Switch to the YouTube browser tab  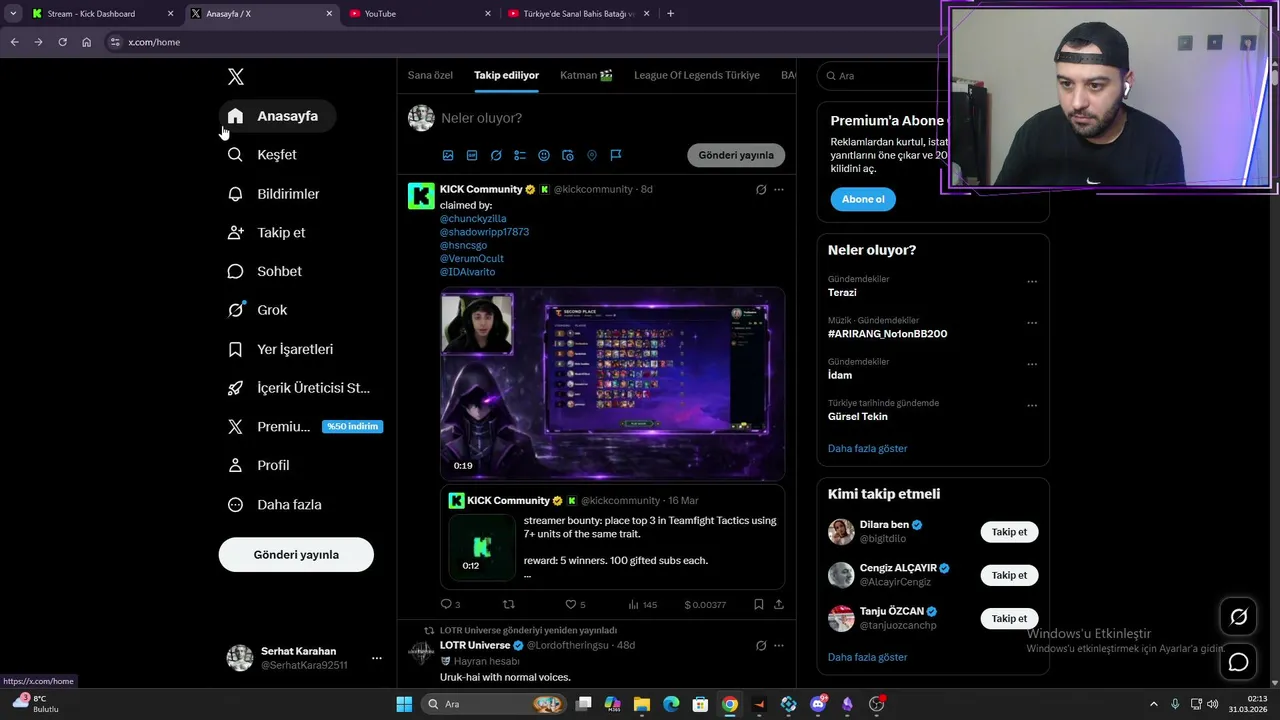click(420, 14)
